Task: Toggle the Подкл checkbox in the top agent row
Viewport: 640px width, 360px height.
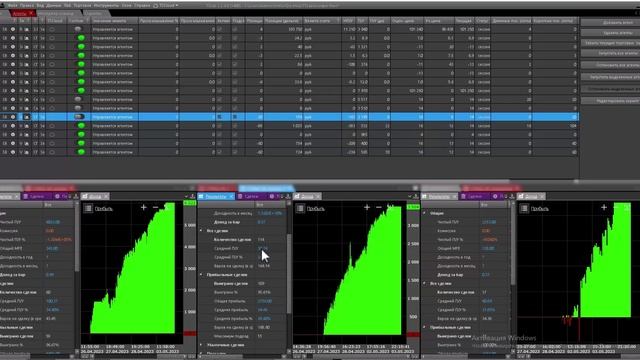Action: [x=235, y=29]
